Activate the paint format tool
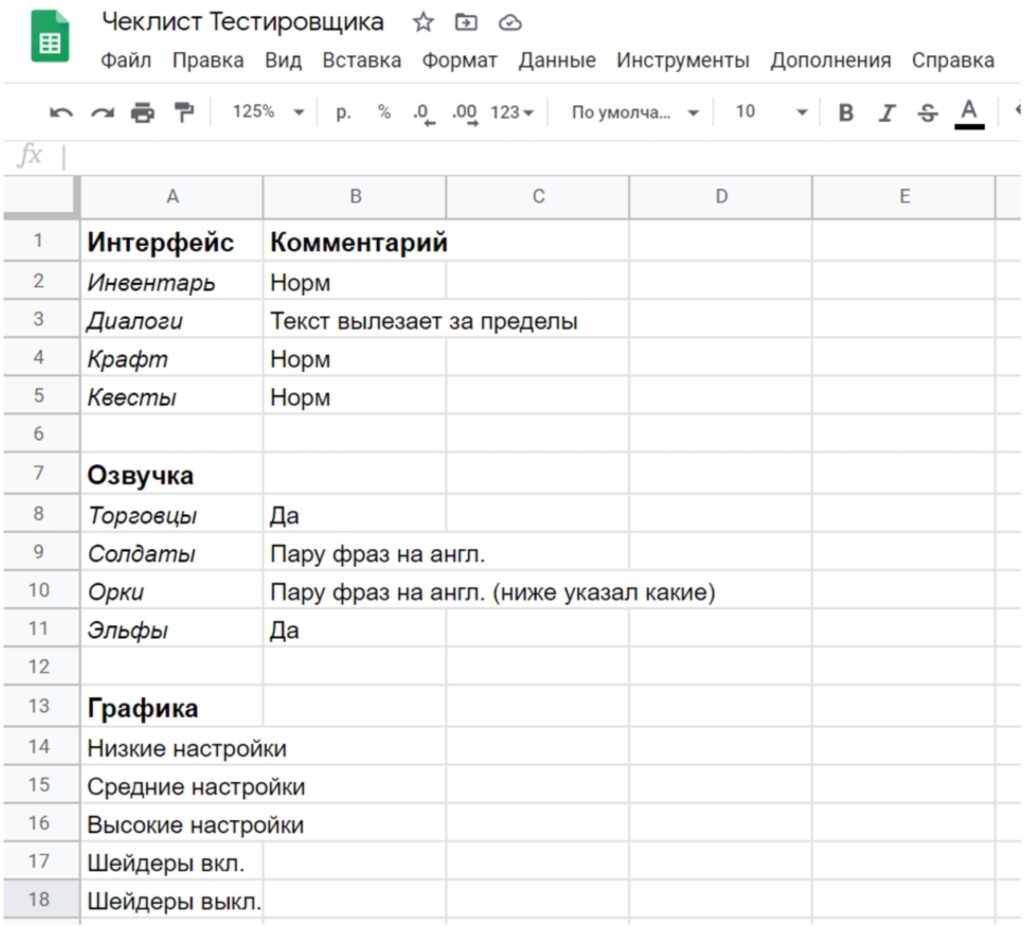Viewport: 1024px width, 926px height. click(184, 112)
